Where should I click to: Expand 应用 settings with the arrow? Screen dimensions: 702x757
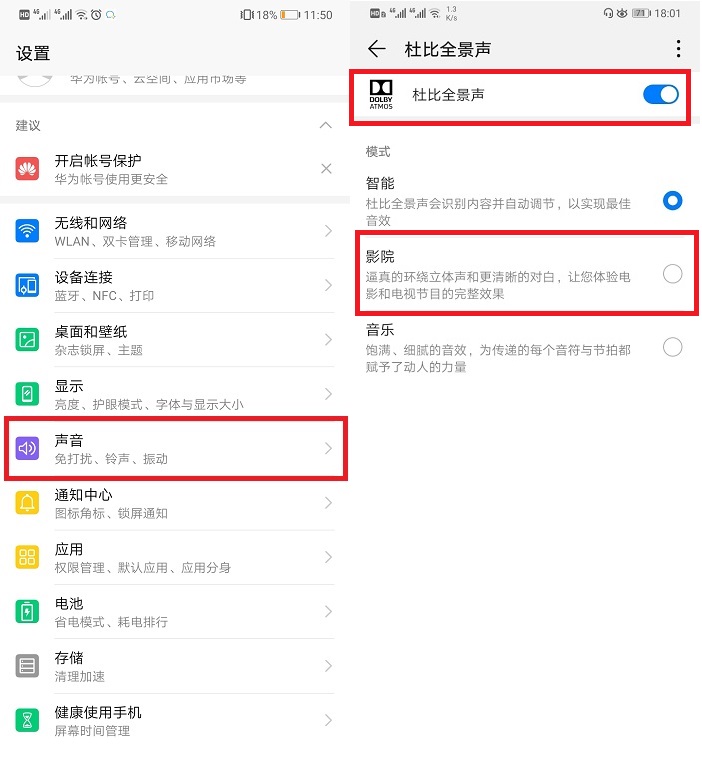tap(328, 557)
